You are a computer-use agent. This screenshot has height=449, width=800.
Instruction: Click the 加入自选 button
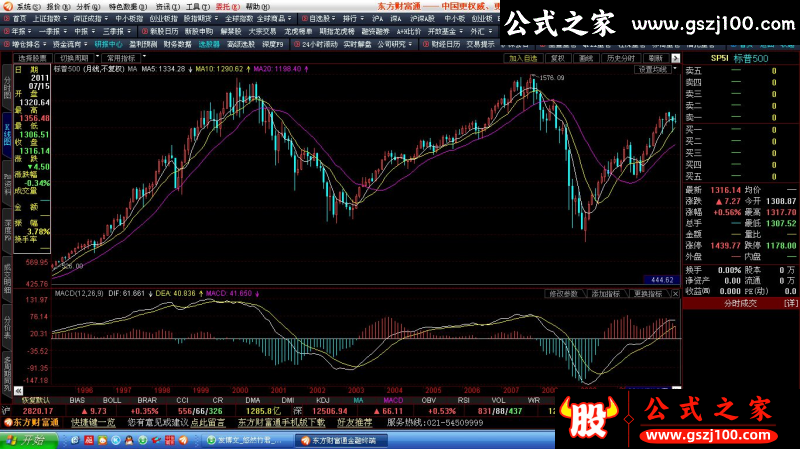coord(523,58)
